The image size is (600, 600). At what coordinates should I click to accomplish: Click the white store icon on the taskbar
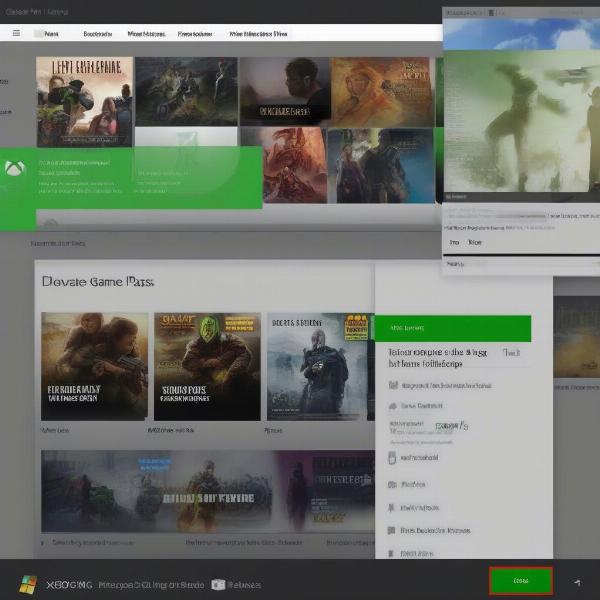[x=218, y=585]
